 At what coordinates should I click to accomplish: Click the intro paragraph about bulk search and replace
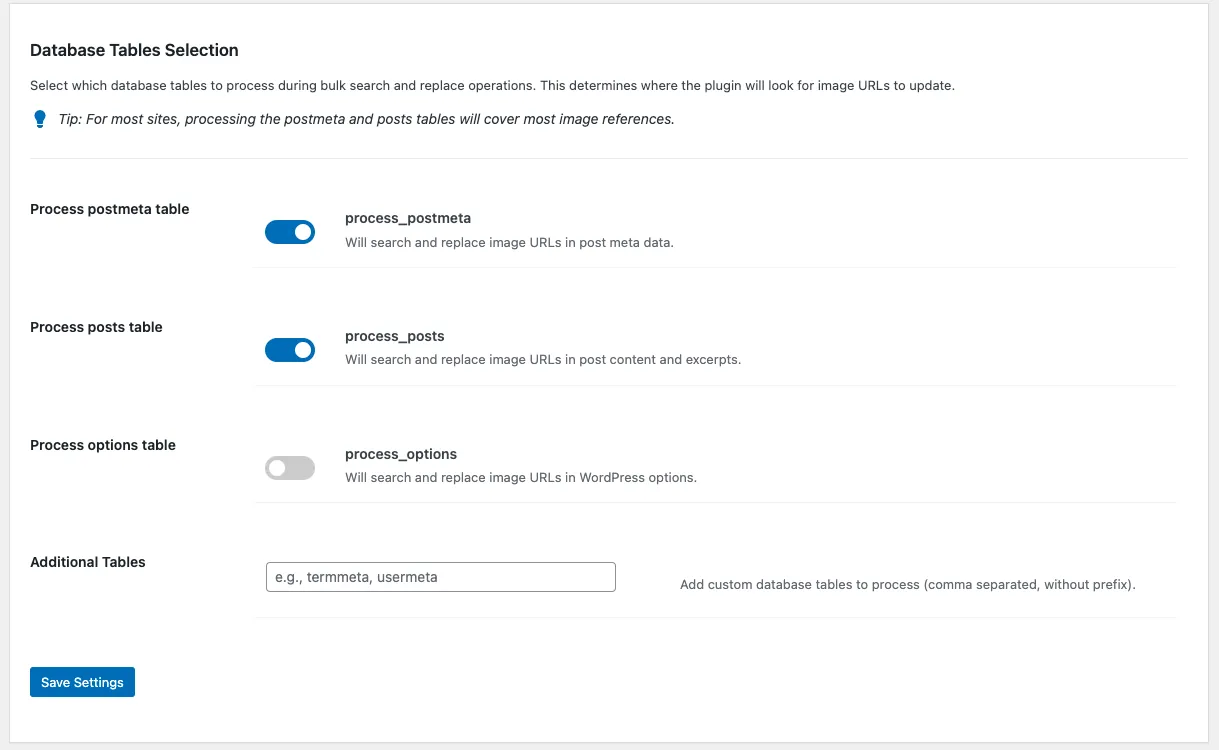492,85
